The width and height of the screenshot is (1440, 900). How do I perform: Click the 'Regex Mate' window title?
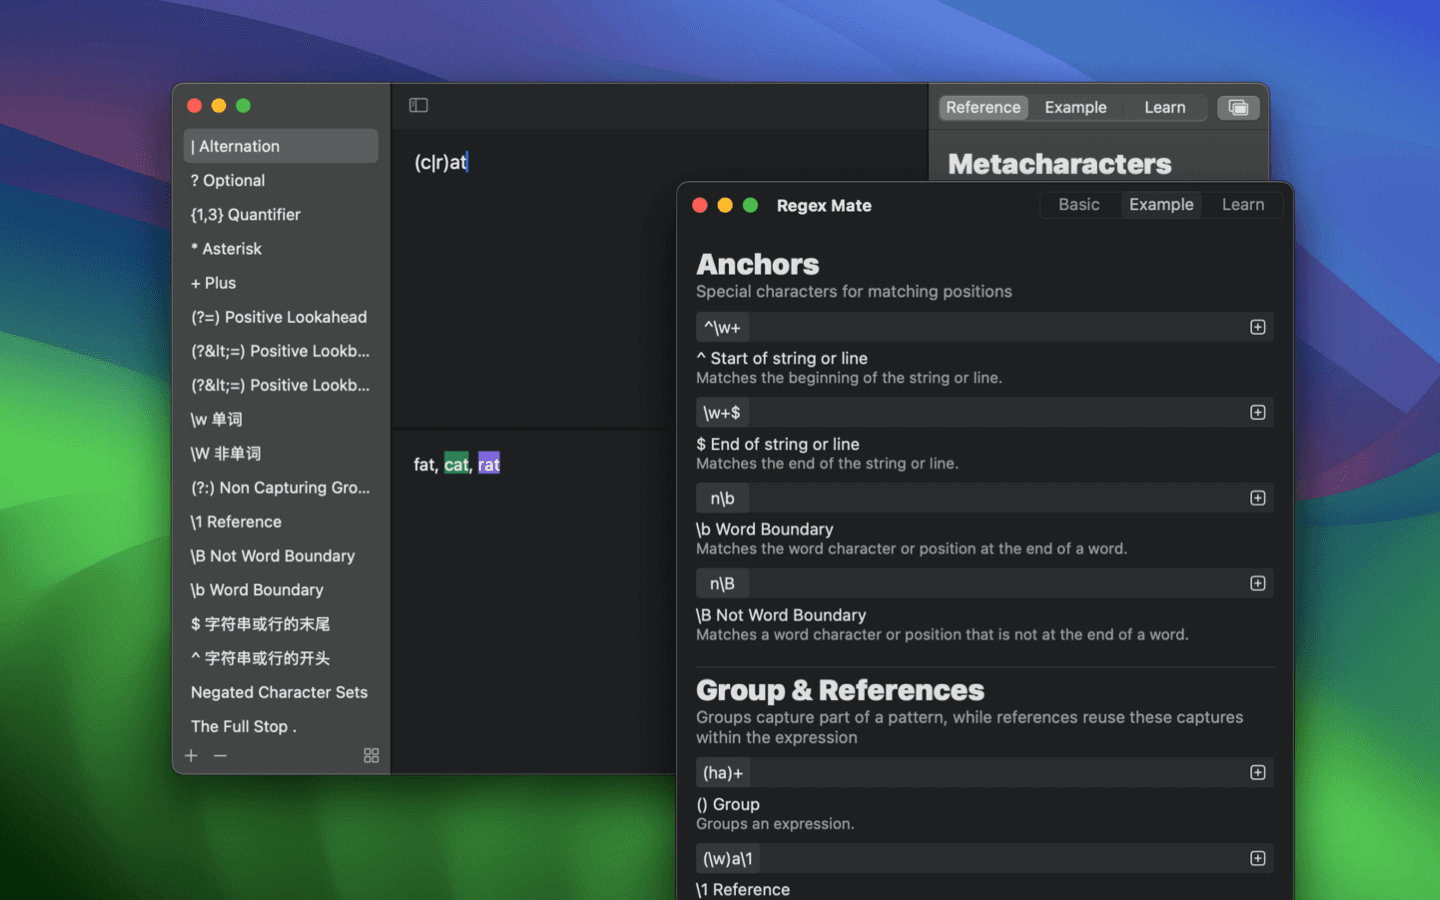824,205
